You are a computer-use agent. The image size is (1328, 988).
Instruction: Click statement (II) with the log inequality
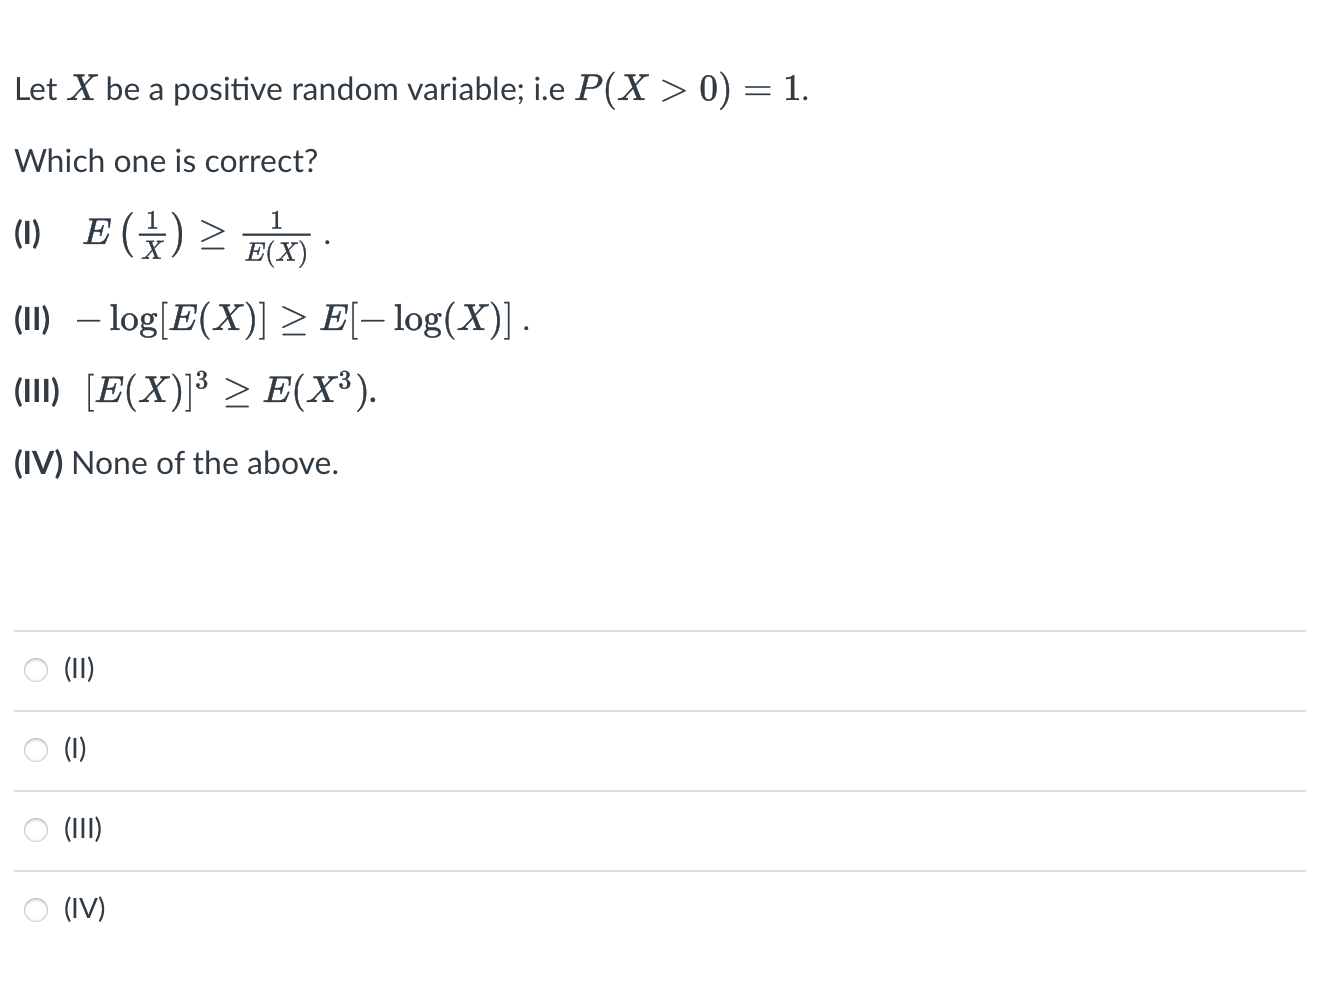270,318
